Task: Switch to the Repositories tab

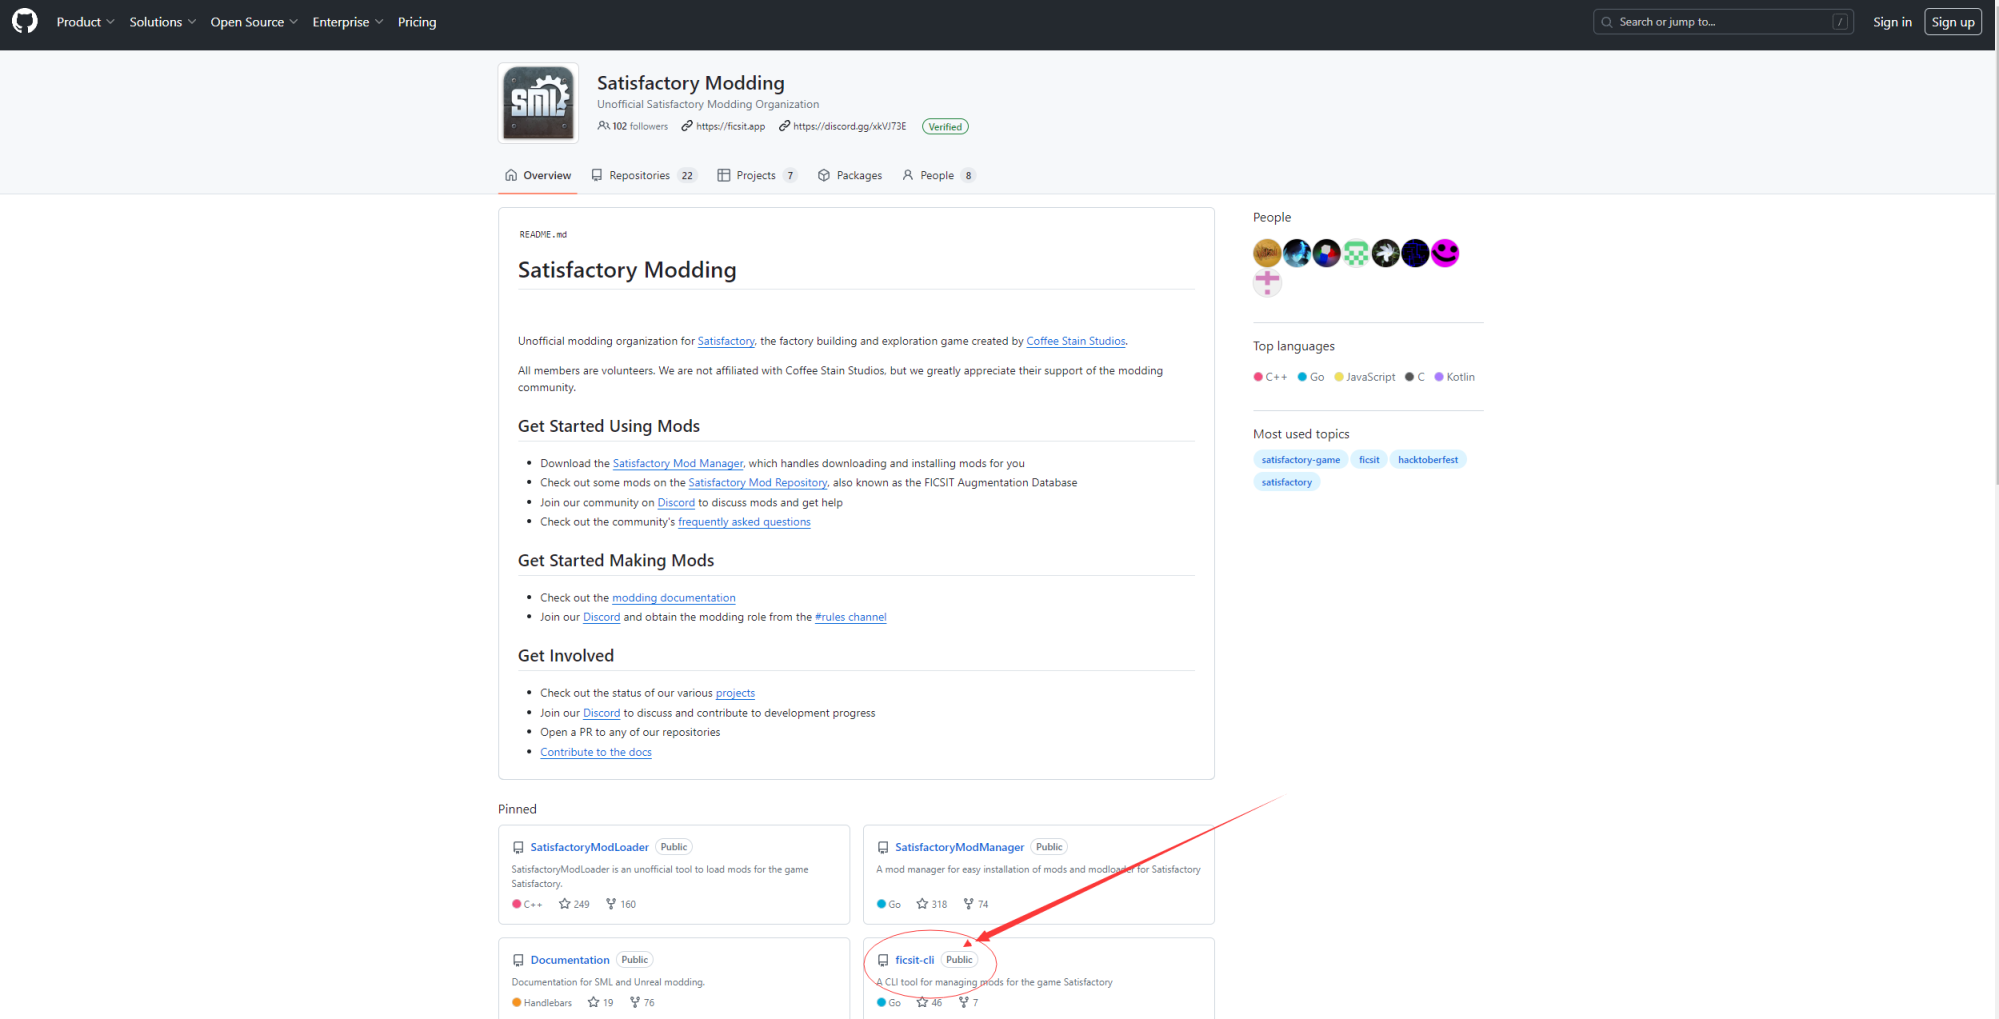Action: point(643,175)
